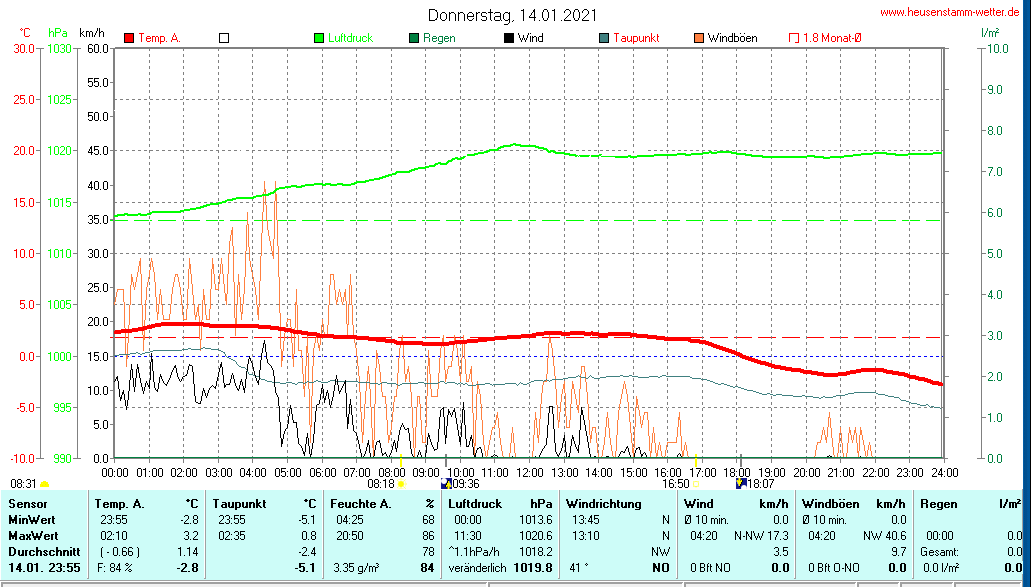Screen dimensions: 1034x587
Task: Click the Wind legend label above the chart
Action: [531, 38]
